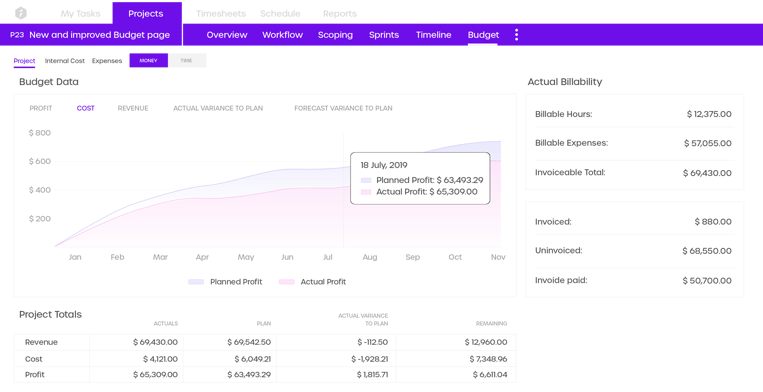This screenshot has width=763, height=392.
Task: Click the Billable Expenses value $ 57,055.00
Action: [x=708, y=143]
